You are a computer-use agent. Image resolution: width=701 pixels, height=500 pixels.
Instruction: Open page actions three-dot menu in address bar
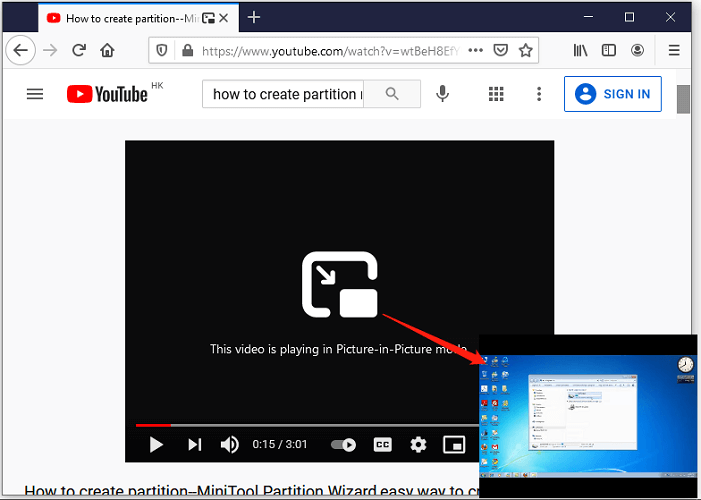[476, 50]
